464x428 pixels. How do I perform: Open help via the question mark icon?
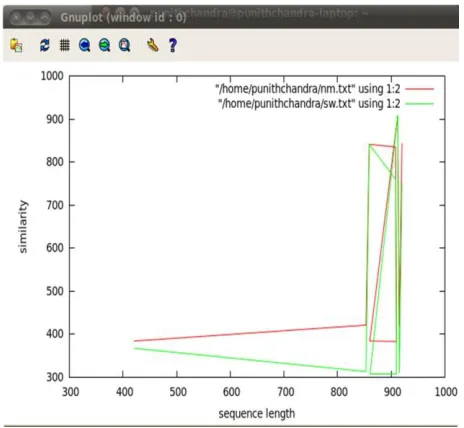click(173, 45)
